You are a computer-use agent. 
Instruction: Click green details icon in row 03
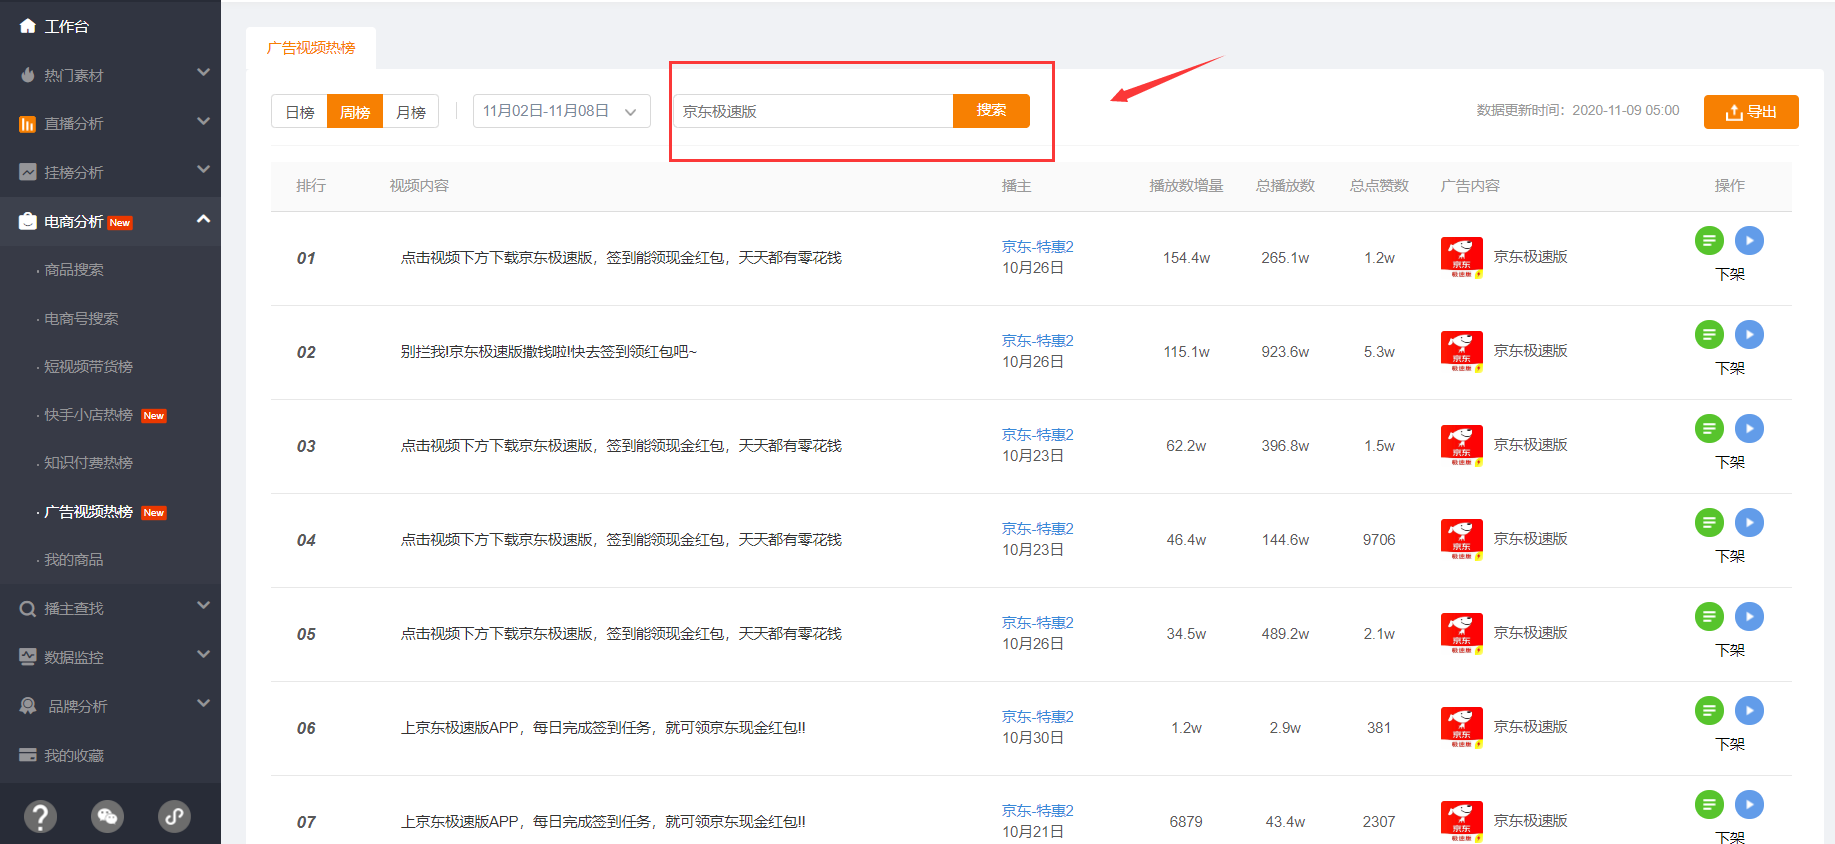coord(1709,428)
